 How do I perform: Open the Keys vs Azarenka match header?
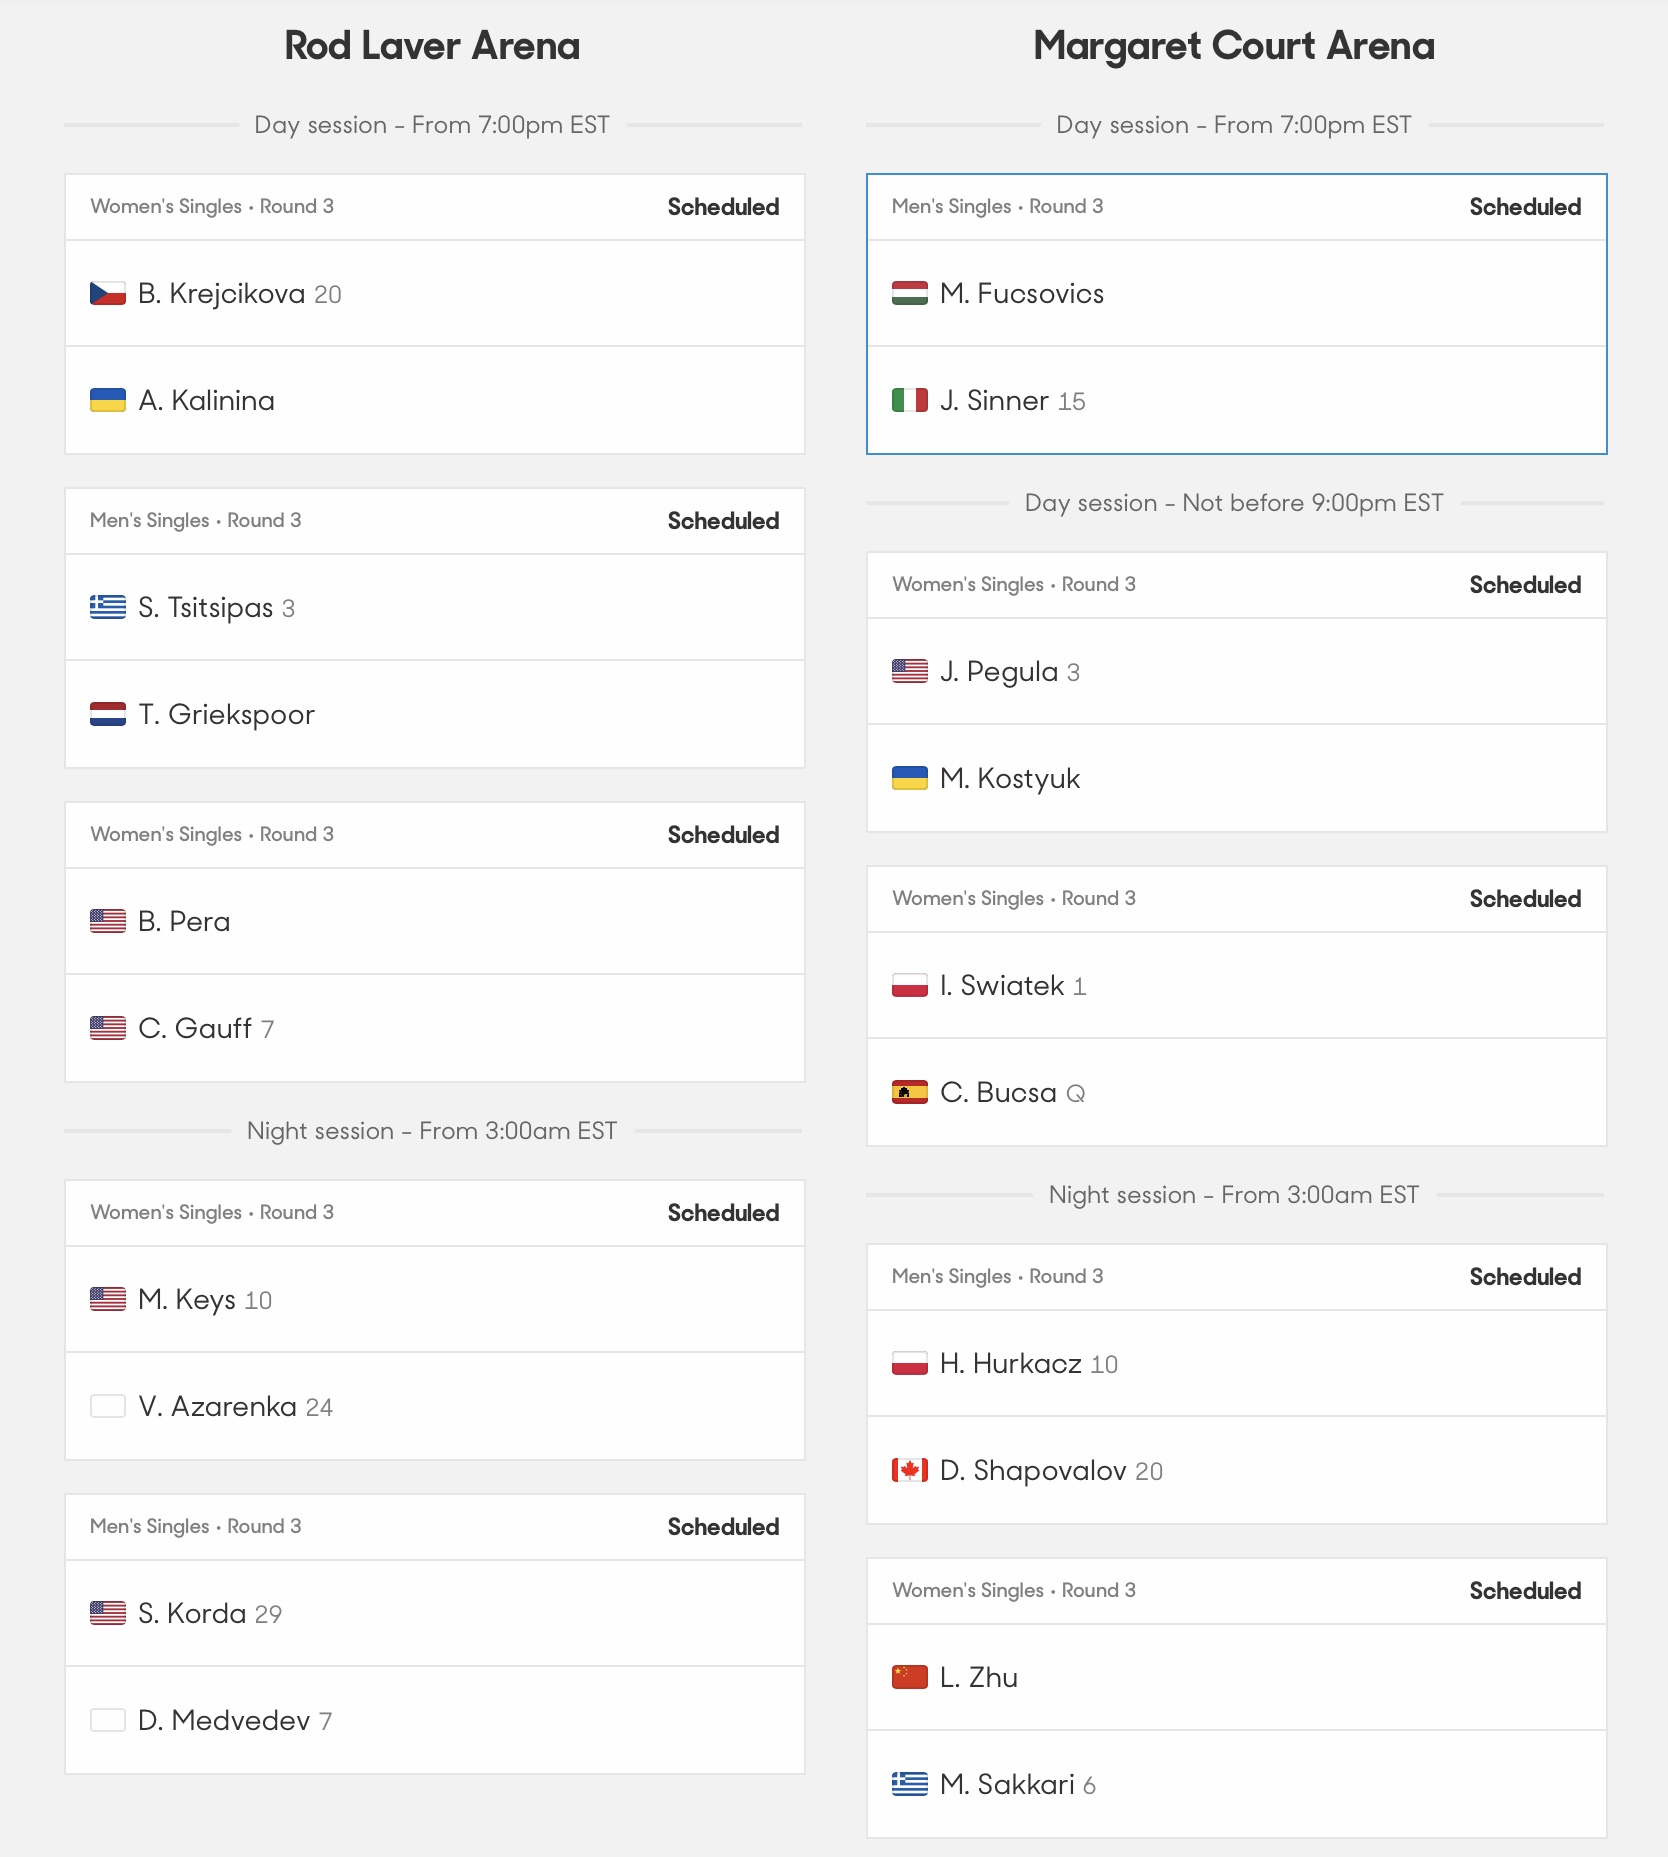[435, 1213]
